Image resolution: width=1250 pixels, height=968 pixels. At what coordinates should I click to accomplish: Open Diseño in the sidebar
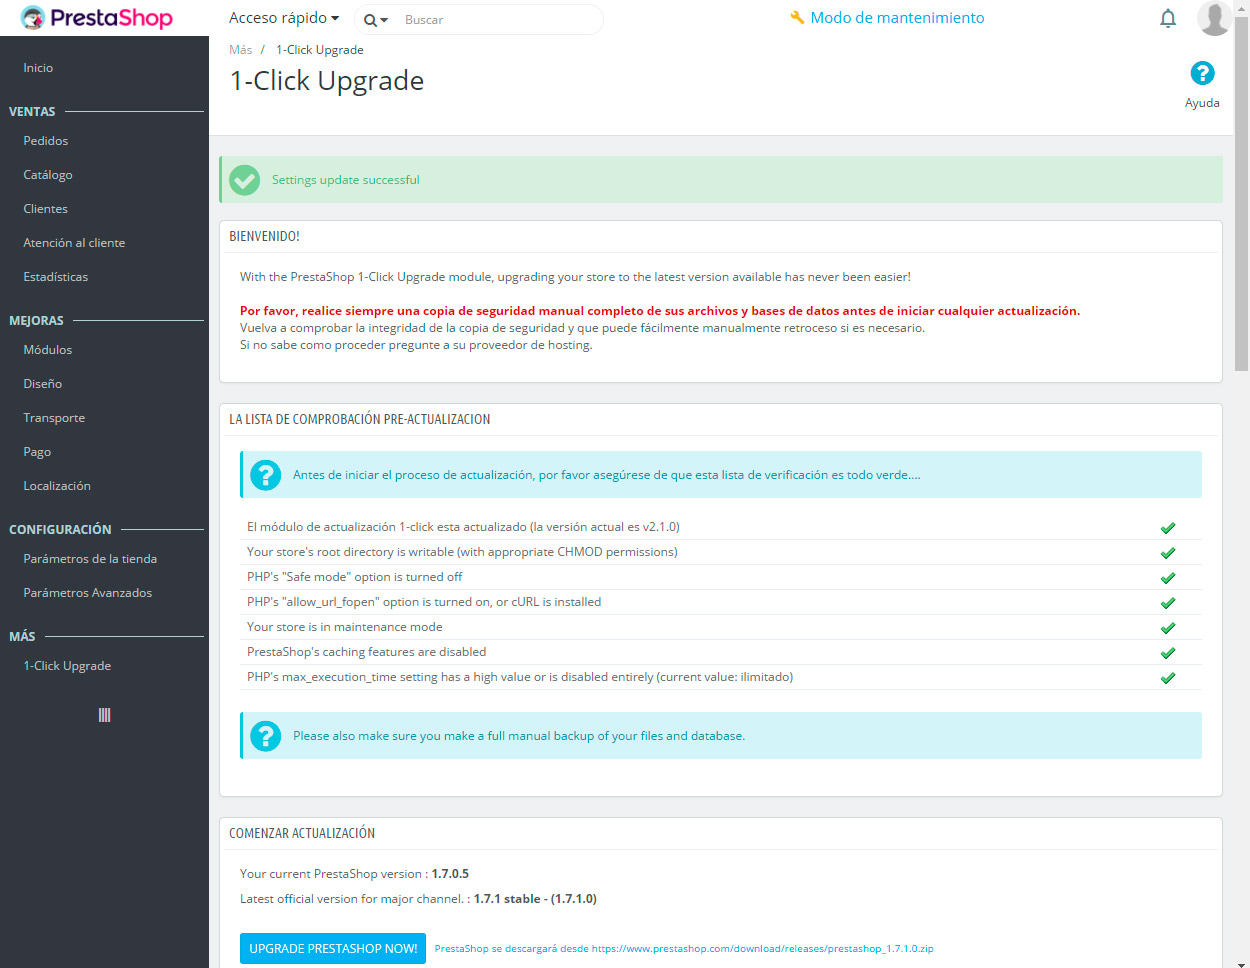point(43,384)
